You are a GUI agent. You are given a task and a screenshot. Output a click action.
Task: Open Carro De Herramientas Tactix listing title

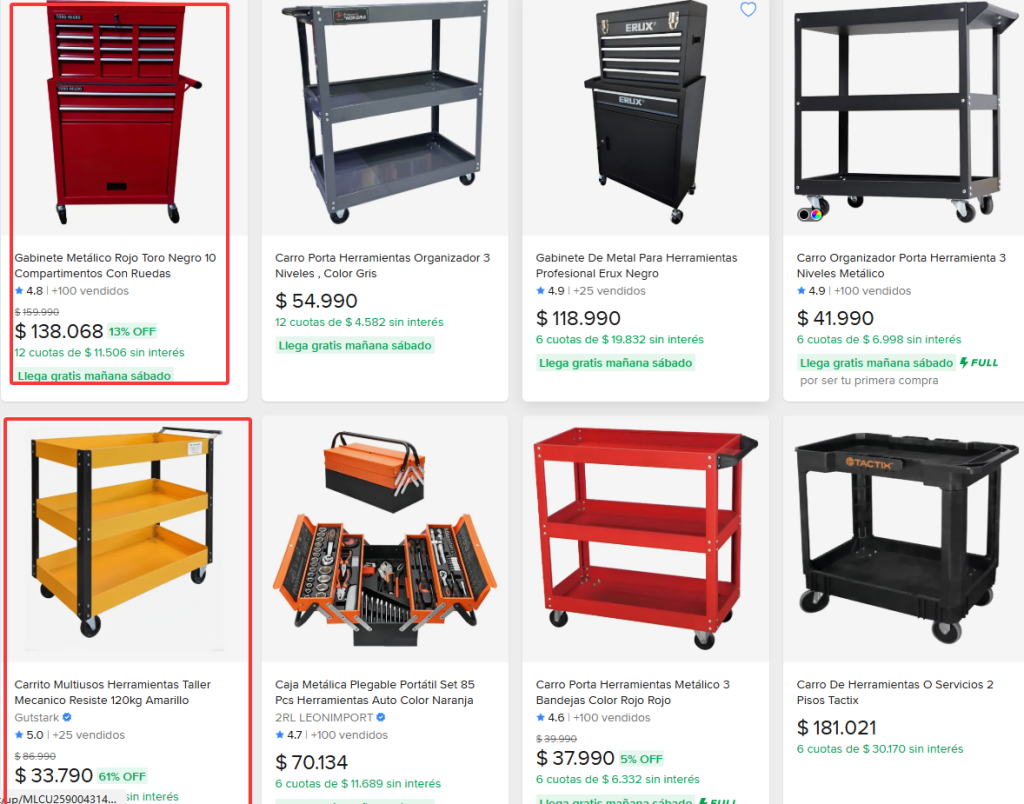895,692
